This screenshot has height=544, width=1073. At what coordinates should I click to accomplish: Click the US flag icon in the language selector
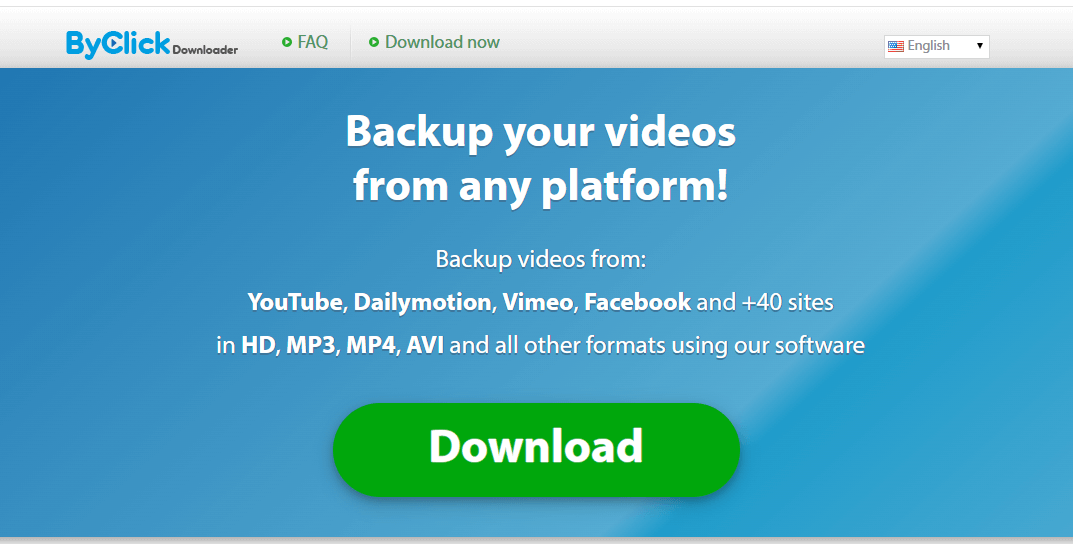[896, 47]
